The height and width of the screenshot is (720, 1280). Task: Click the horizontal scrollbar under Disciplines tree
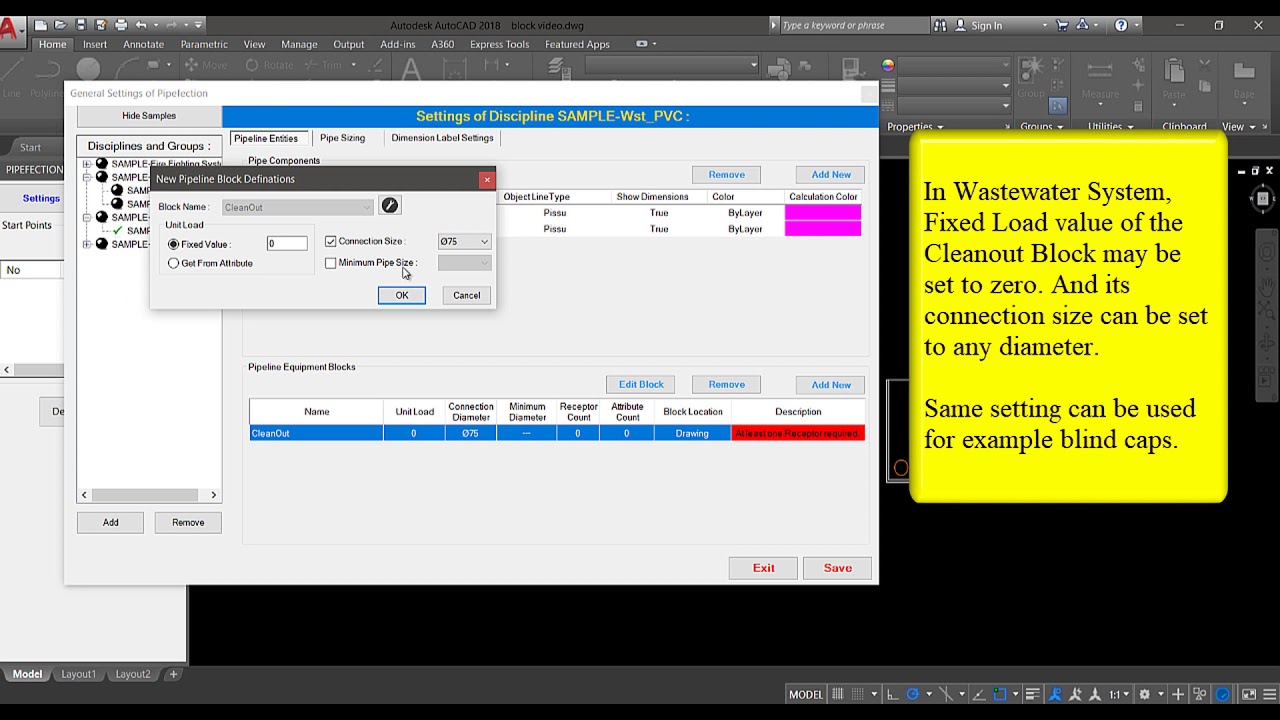148,495
